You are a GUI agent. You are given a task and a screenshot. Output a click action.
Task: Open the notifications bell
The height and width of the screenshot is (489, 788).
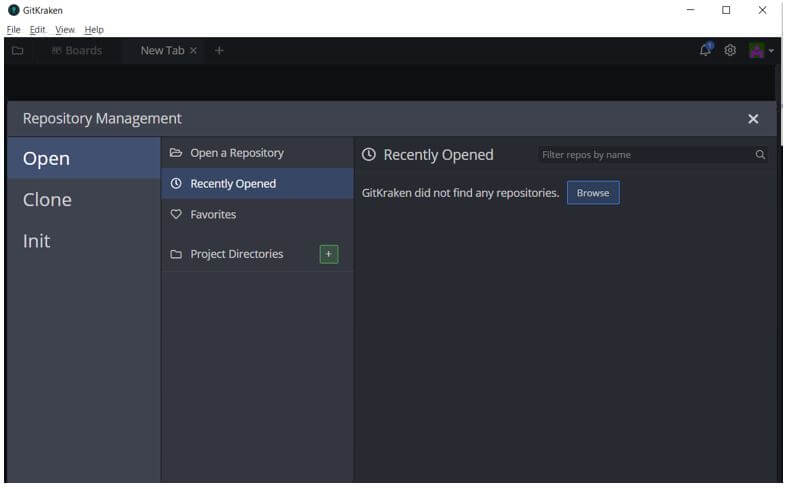[706, 50]
